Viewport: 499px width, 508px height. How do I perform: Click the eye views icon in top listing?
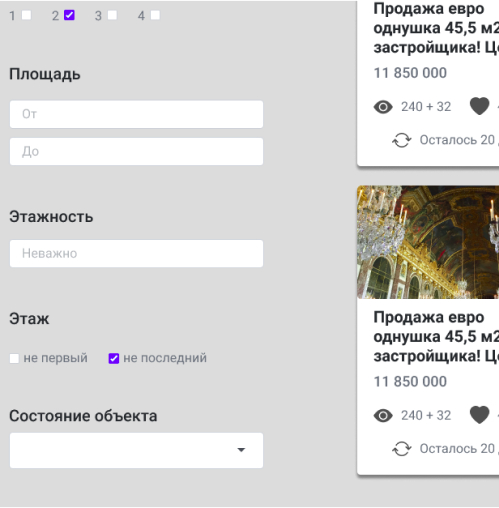[x=383, y=107]
